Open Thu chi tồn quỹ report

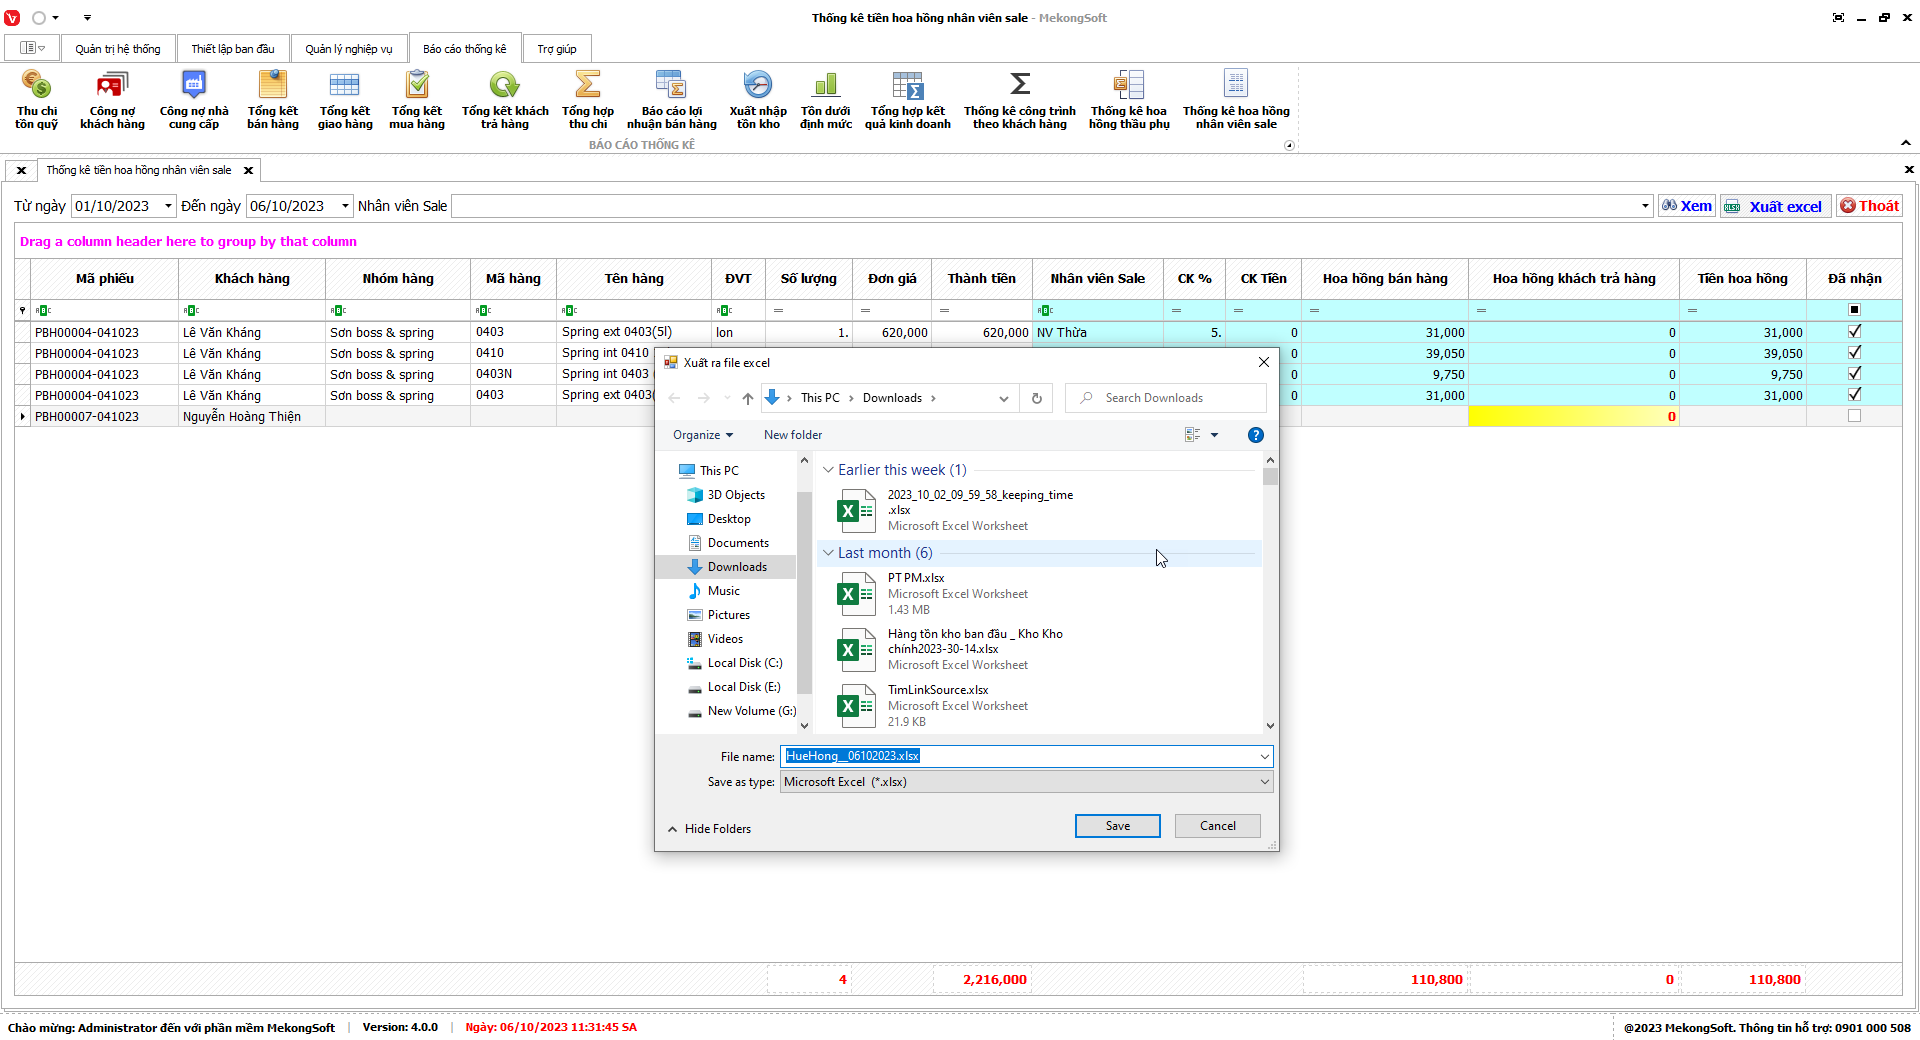pyautogui.click(x=37, y=100)
